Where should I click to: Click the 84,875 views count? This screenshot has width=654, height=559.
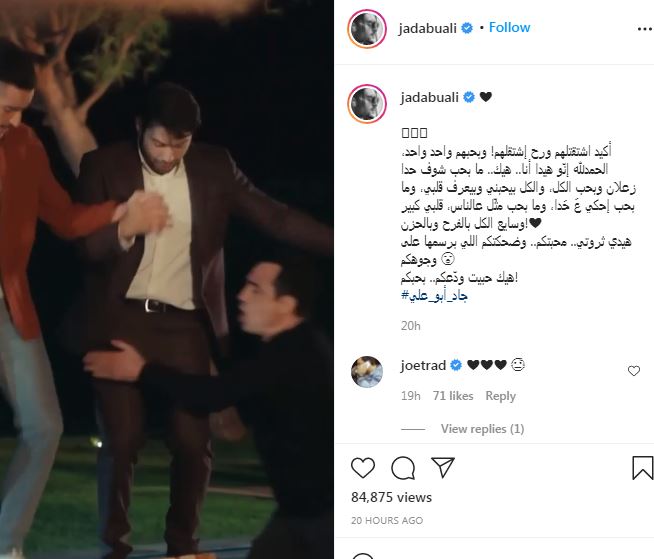click(x=391, y=497)
